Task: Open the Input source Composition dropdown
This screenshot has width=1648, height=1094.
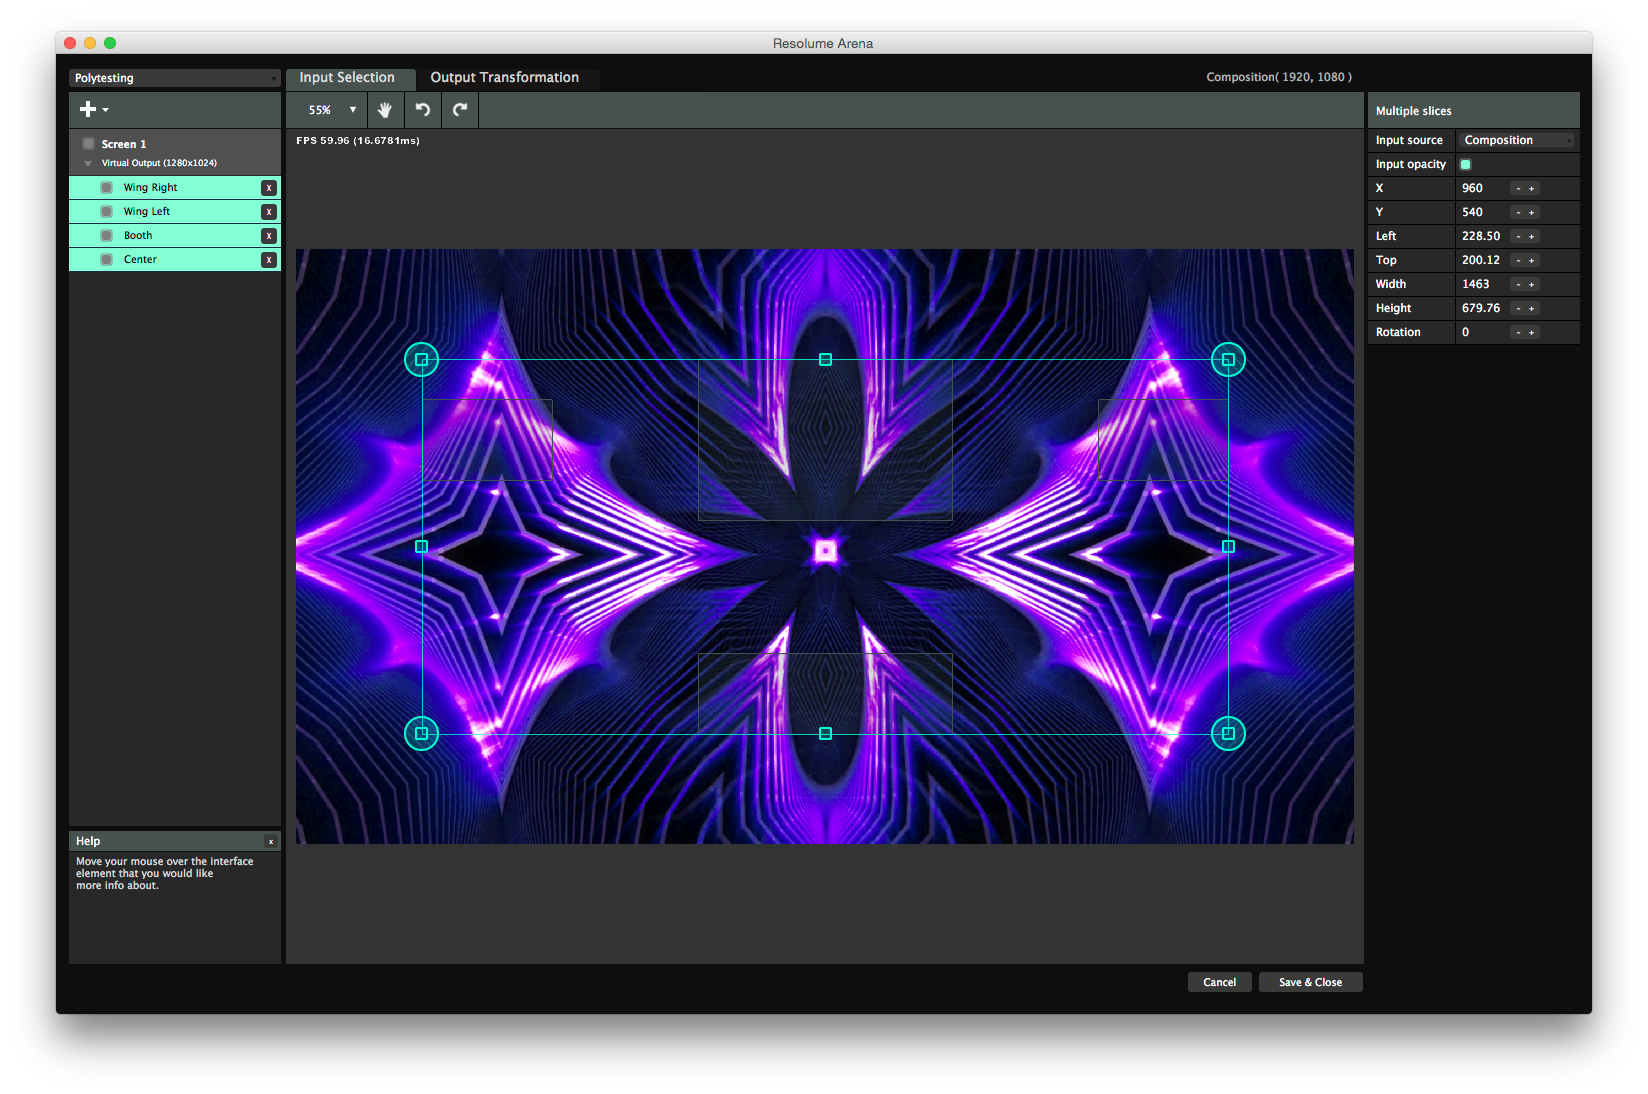Action: click(1516, 141)
